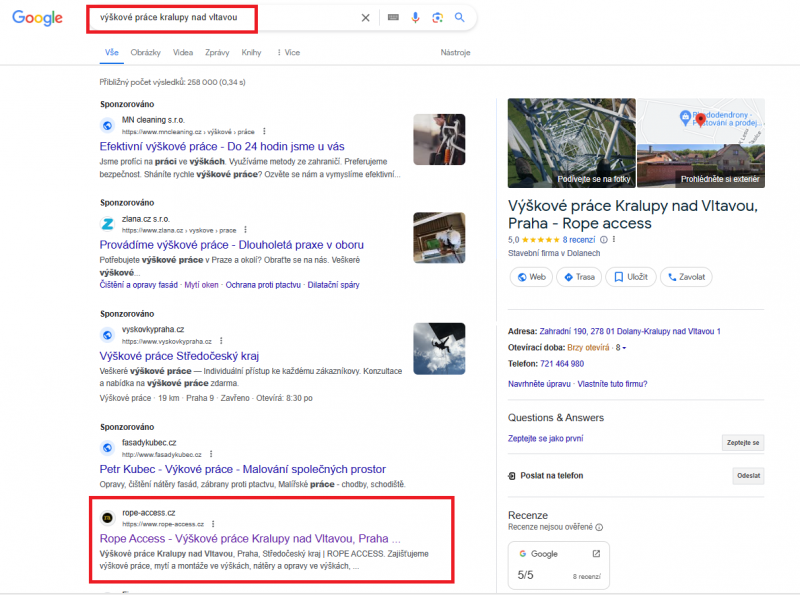The height and width of the screenshot is (595, 800).
Task: Click the phone number 721 464 980
Action: tap(562, 364)
